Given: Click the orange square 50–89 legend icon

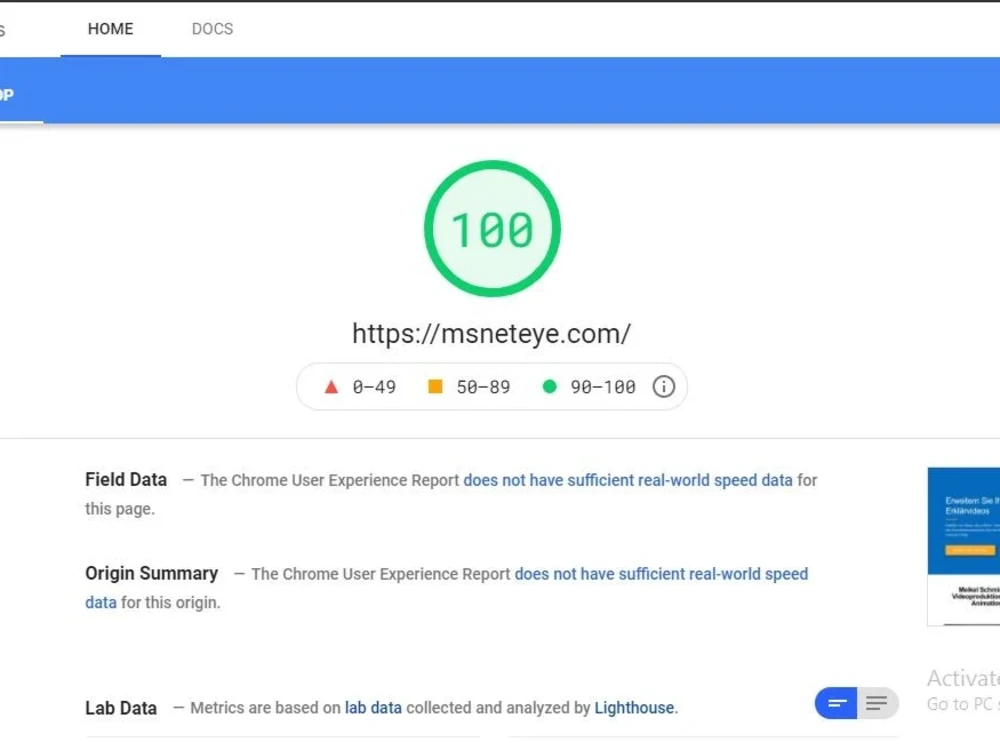Looking at the screenshot, I should tap(435, 386).
